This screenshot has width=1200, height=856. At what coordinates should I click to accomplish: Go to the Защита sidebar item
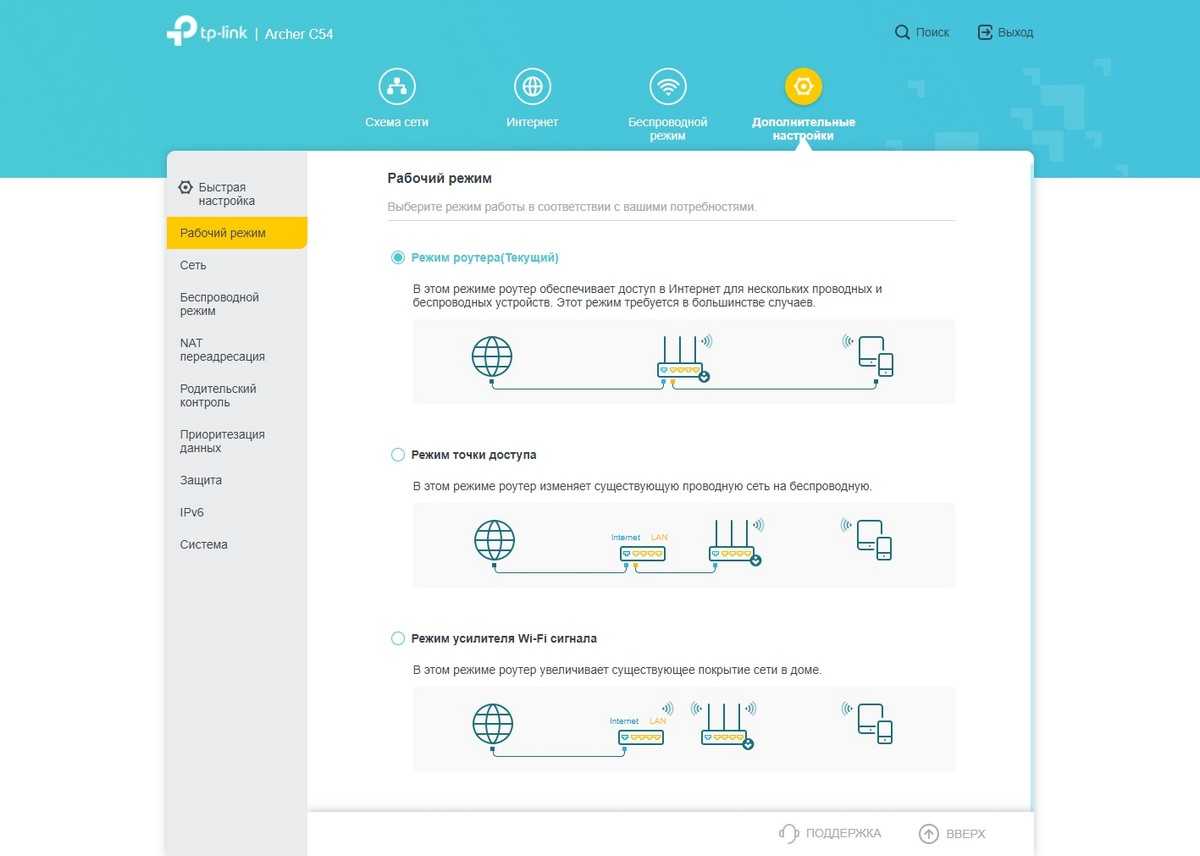pos(201,480)
